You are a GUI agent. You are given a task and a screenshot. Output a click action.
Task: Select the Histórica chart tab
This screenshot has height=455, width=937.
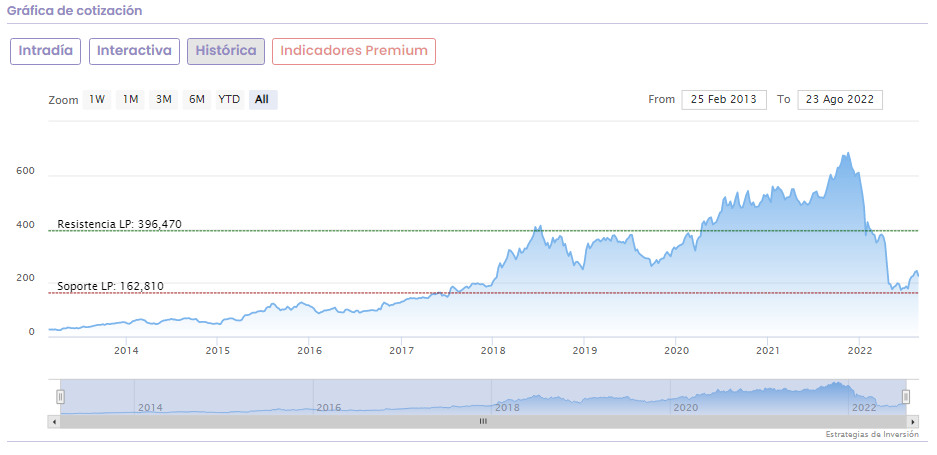click(x=226, y=51)
